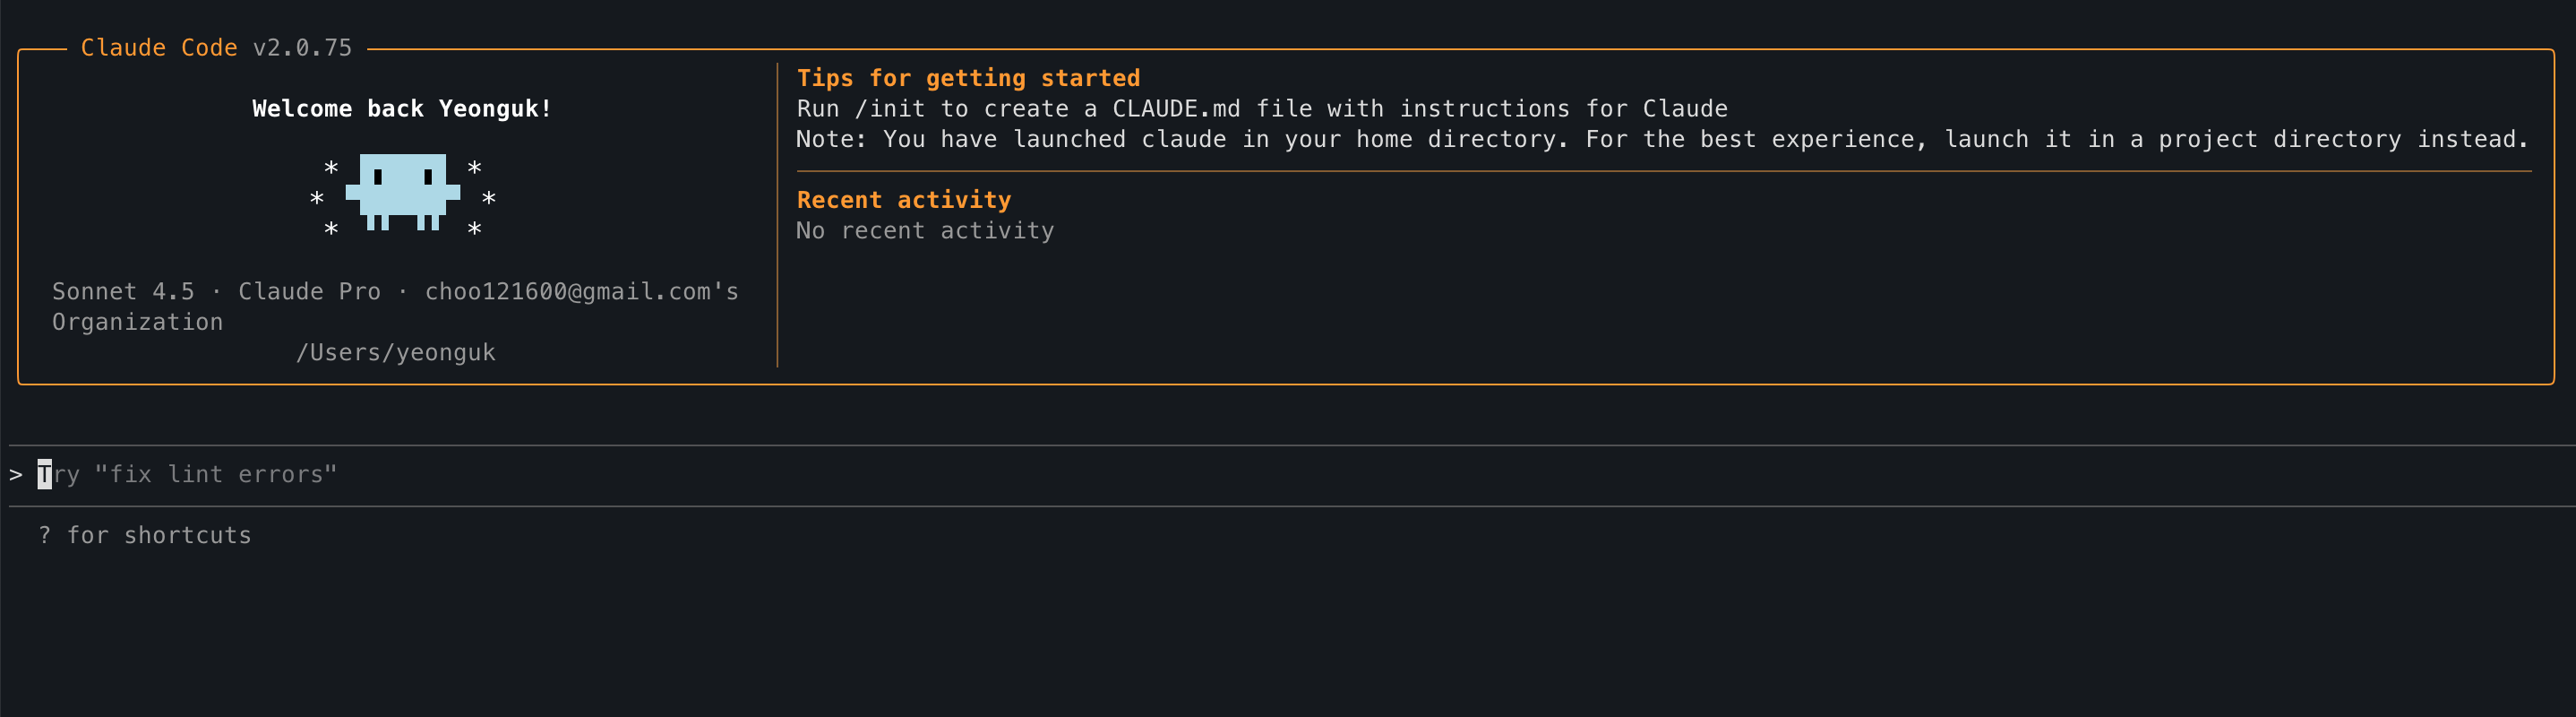Click the blinking text cursor block

(45, 474)
